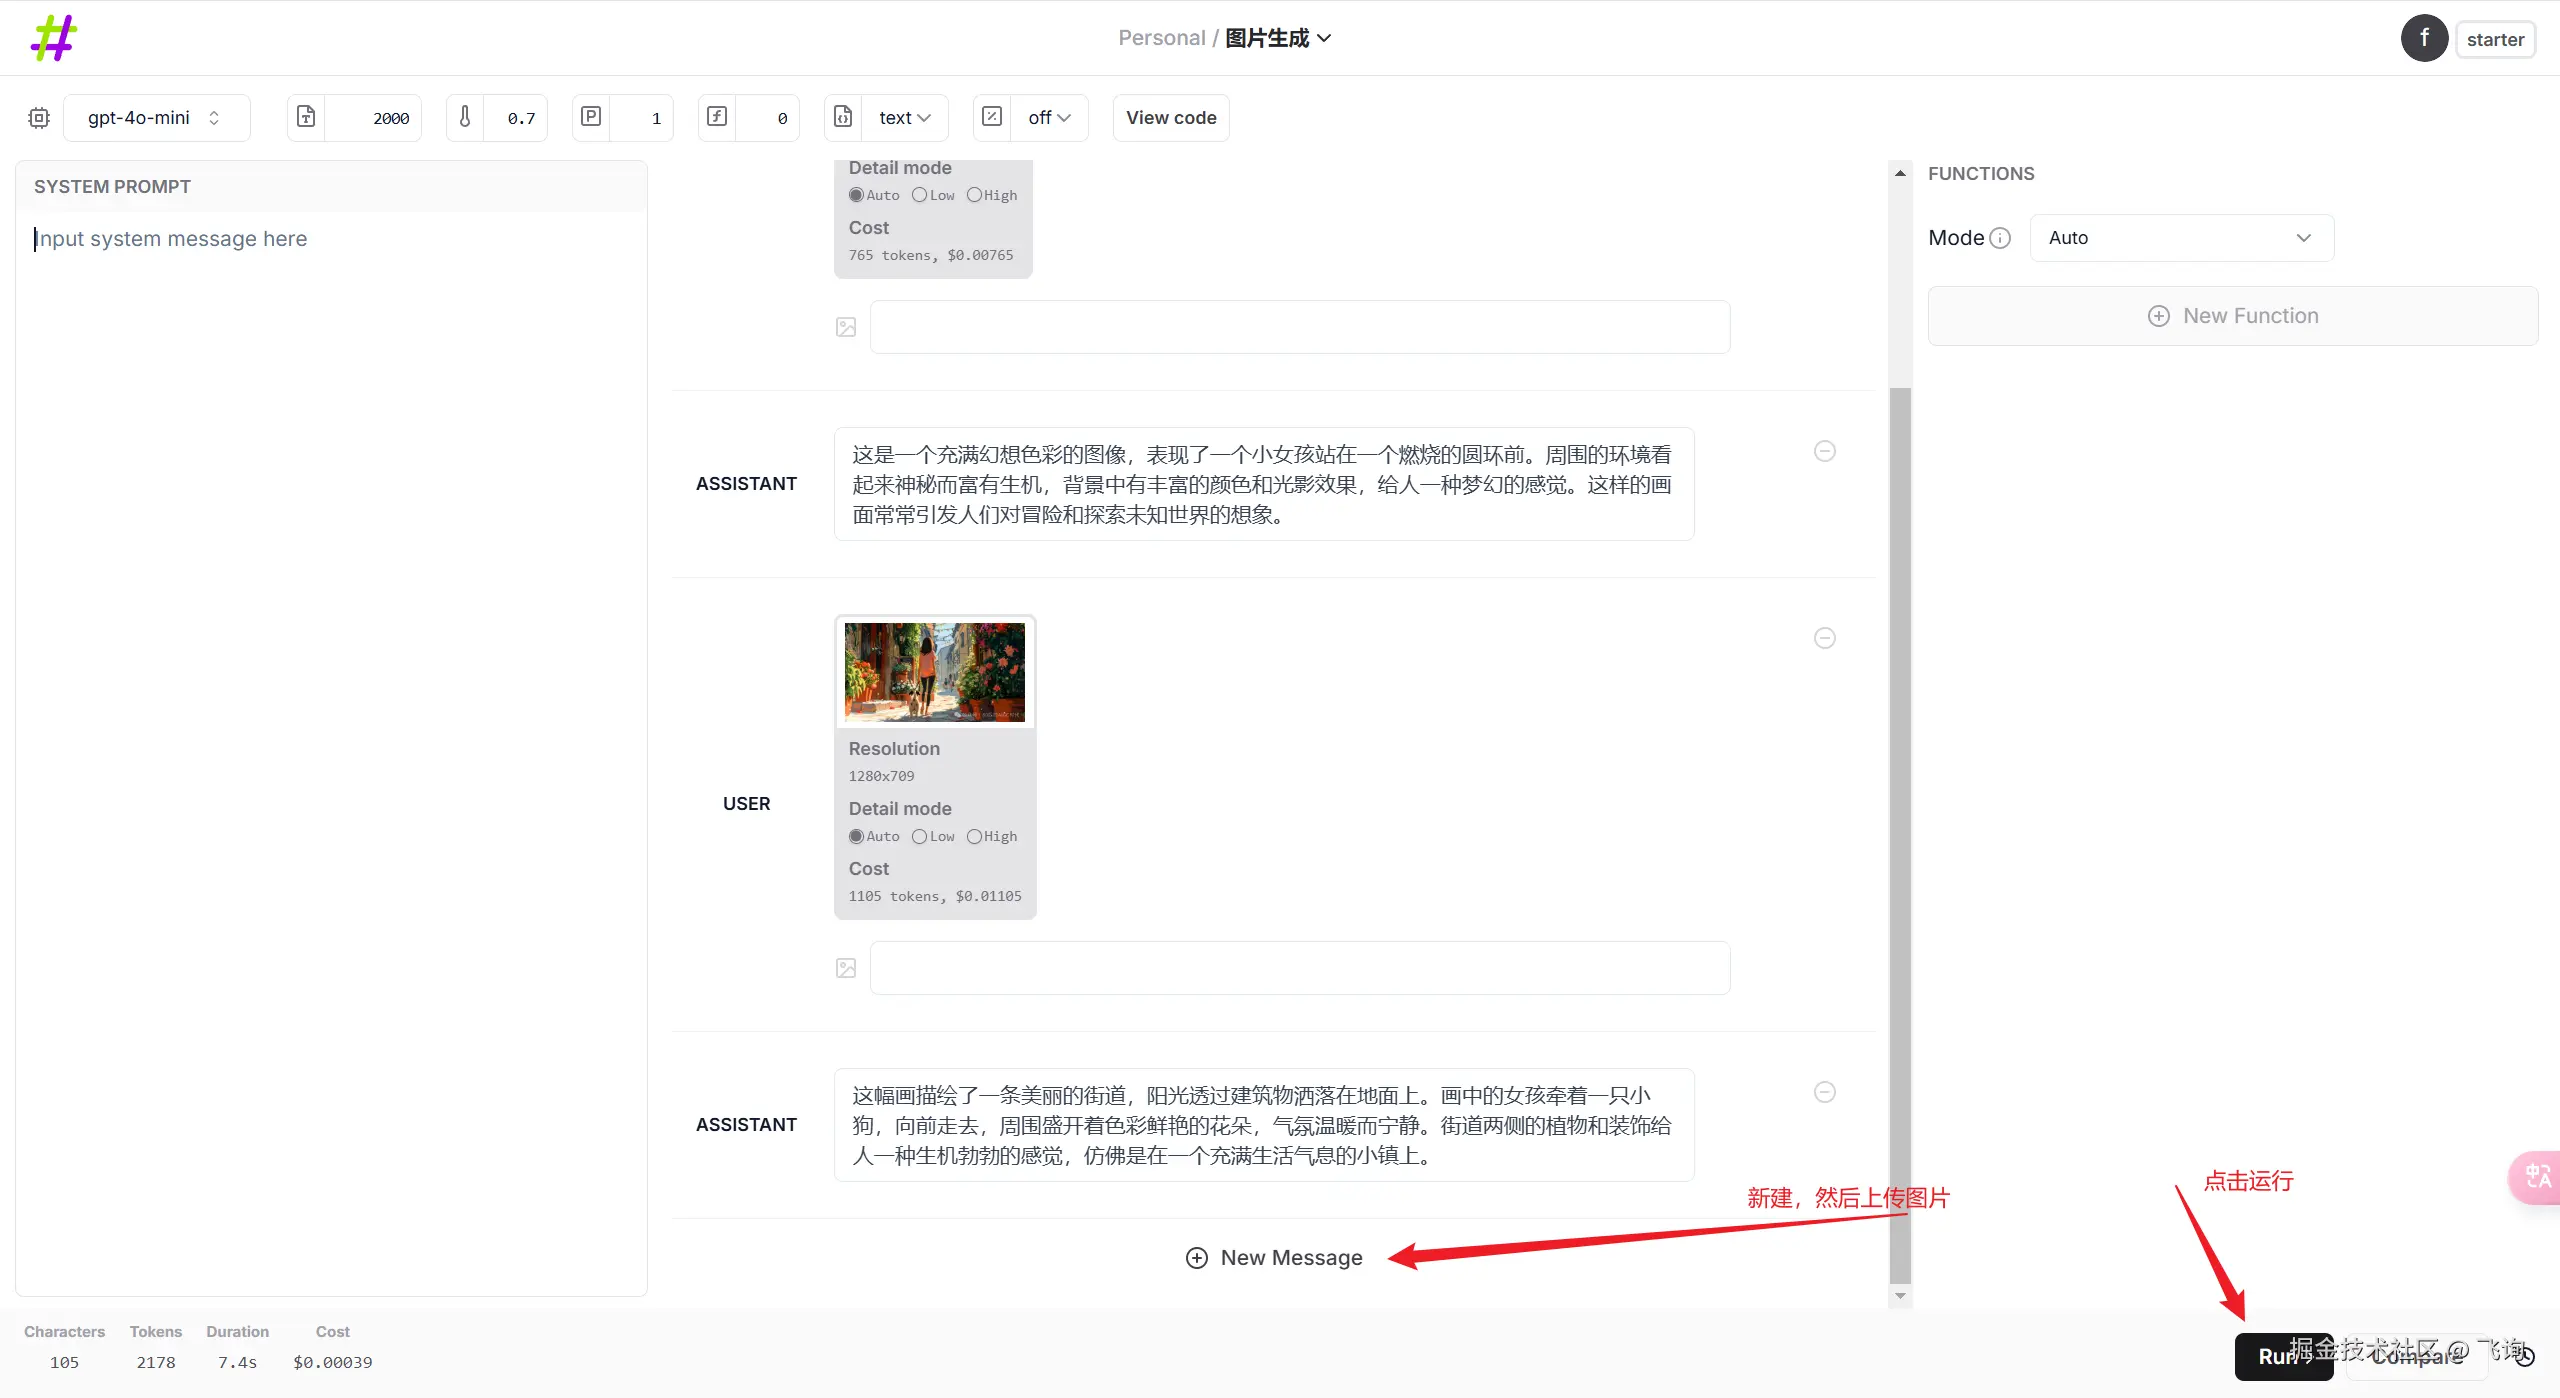The width and height of the screenshot is (2560, 1398).
Task: Select Low detail mode for street image
Action: coord(919,836)
